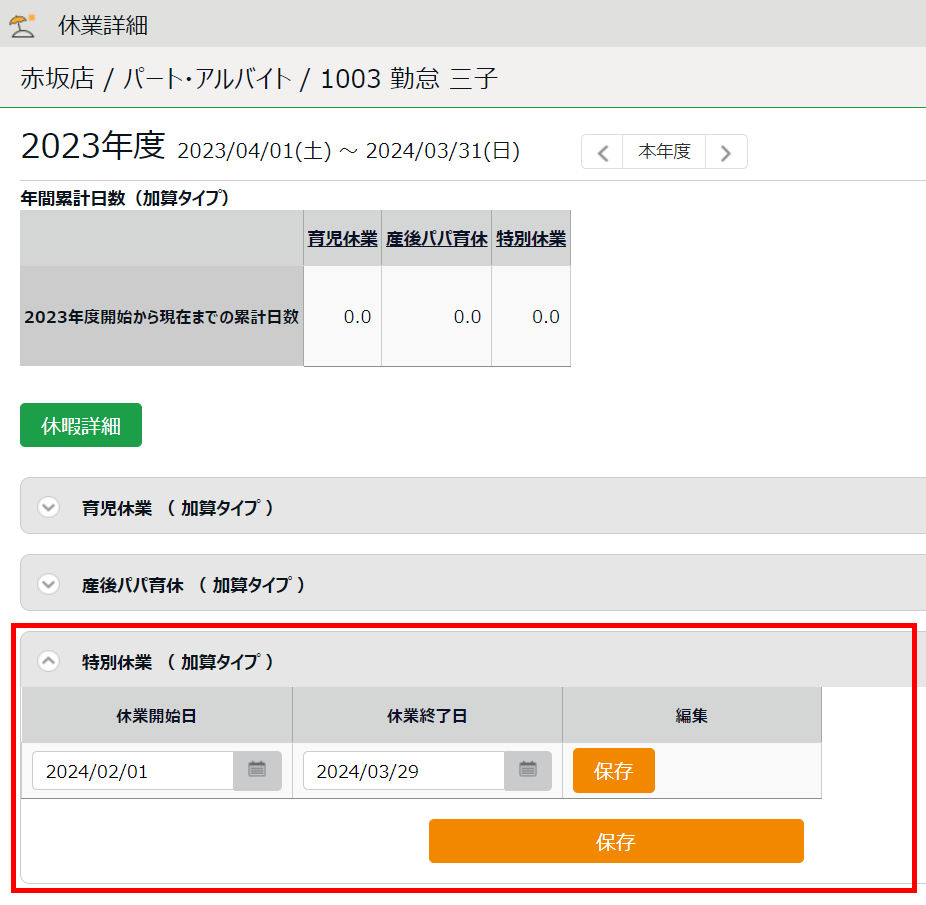Click the small 保存 button in 編集 column
Image resolution: width=926 pixels, height=905 pixels.
coord(613,770)
